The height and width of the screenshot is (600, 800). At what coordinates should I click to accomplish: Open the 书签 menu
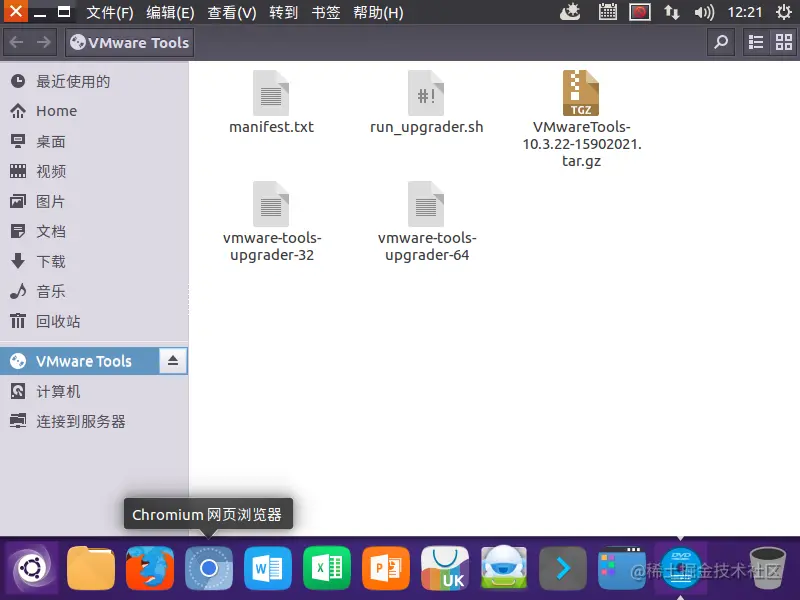(326, 12)
